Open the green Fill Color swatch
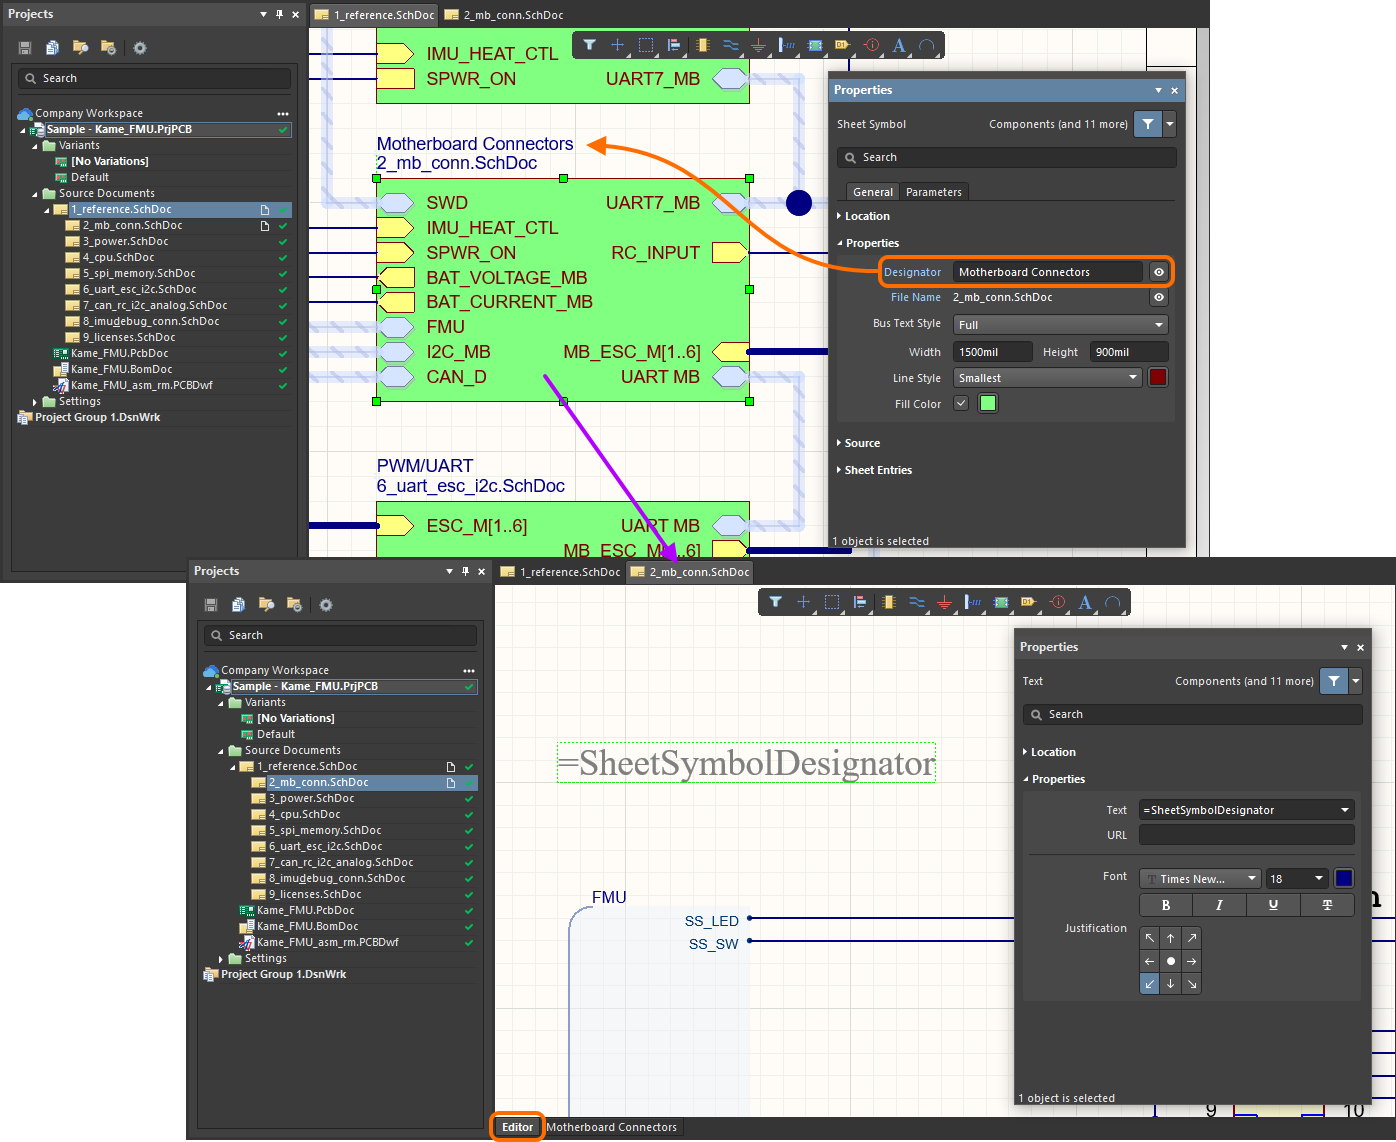 click(x=988, y=404)
